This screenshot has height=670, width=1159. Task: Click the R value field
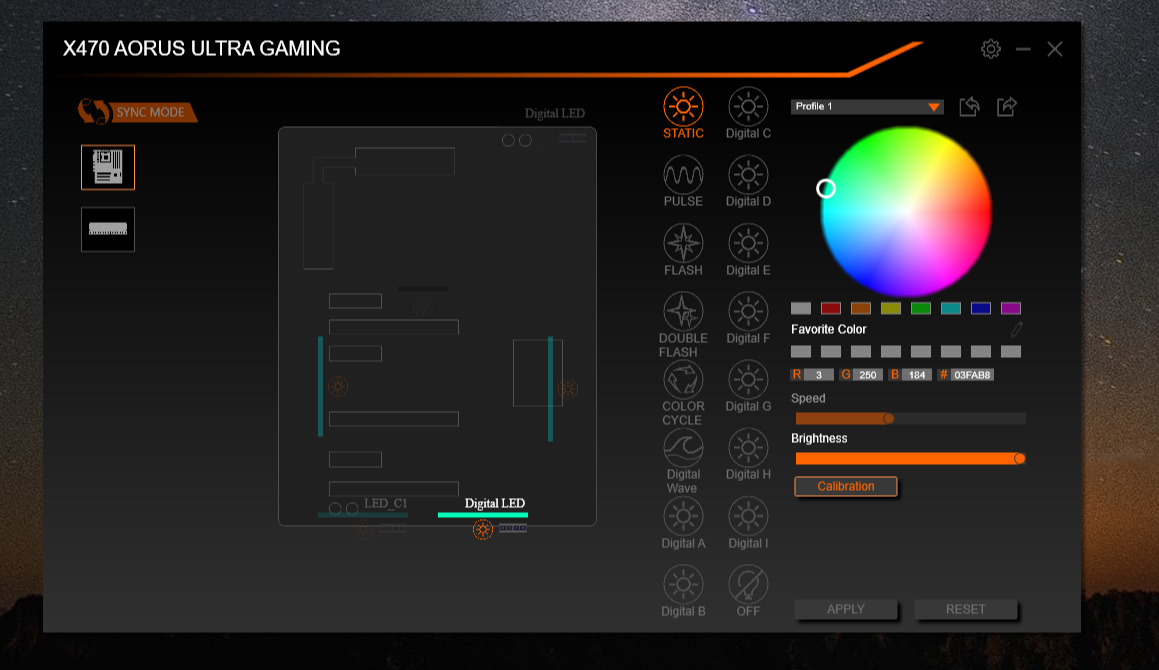click(819, 375)
